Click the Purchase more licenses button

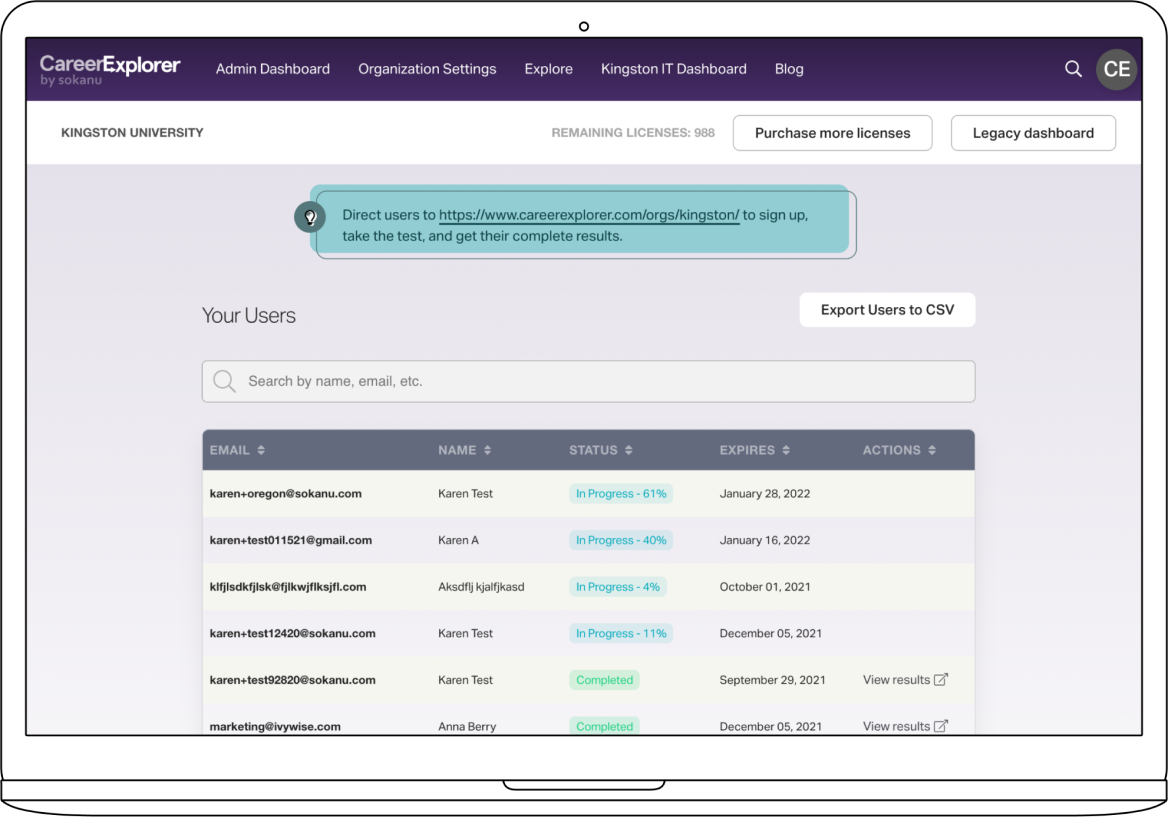832,132
